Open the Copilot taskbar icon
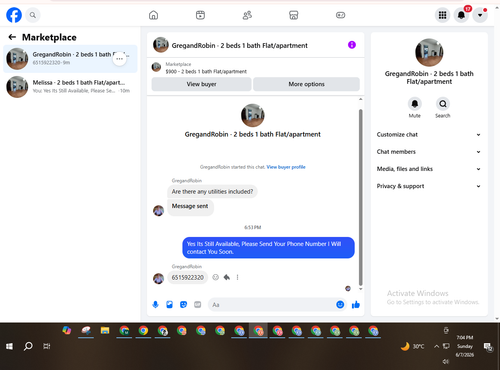The height and width of the screenshot is (370, 500). (67, 331)
